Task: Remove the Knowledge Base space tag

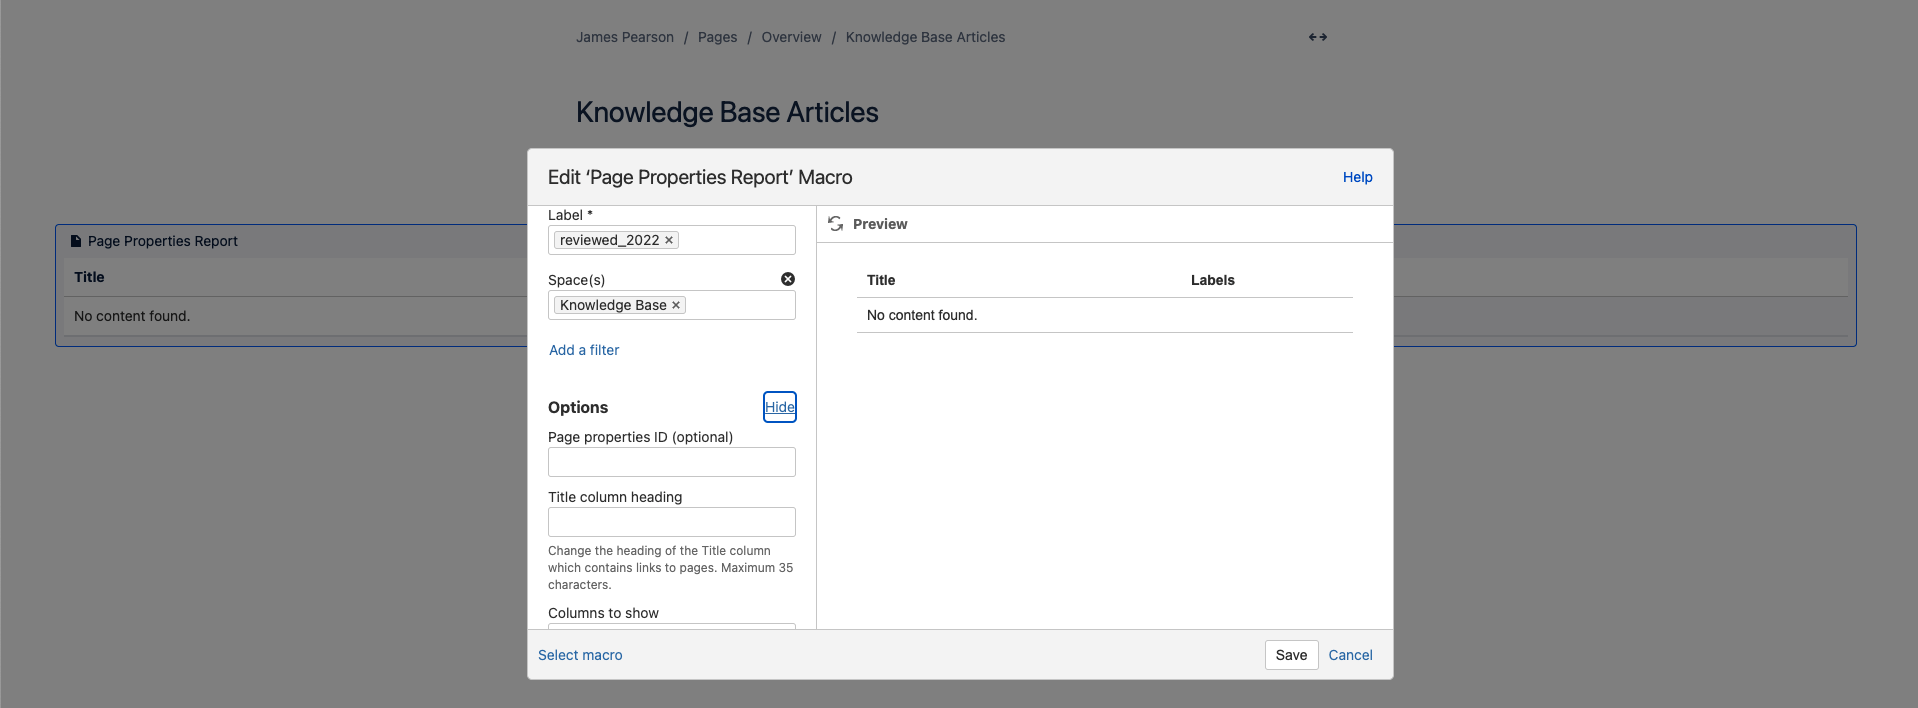Action: [676, 305]
